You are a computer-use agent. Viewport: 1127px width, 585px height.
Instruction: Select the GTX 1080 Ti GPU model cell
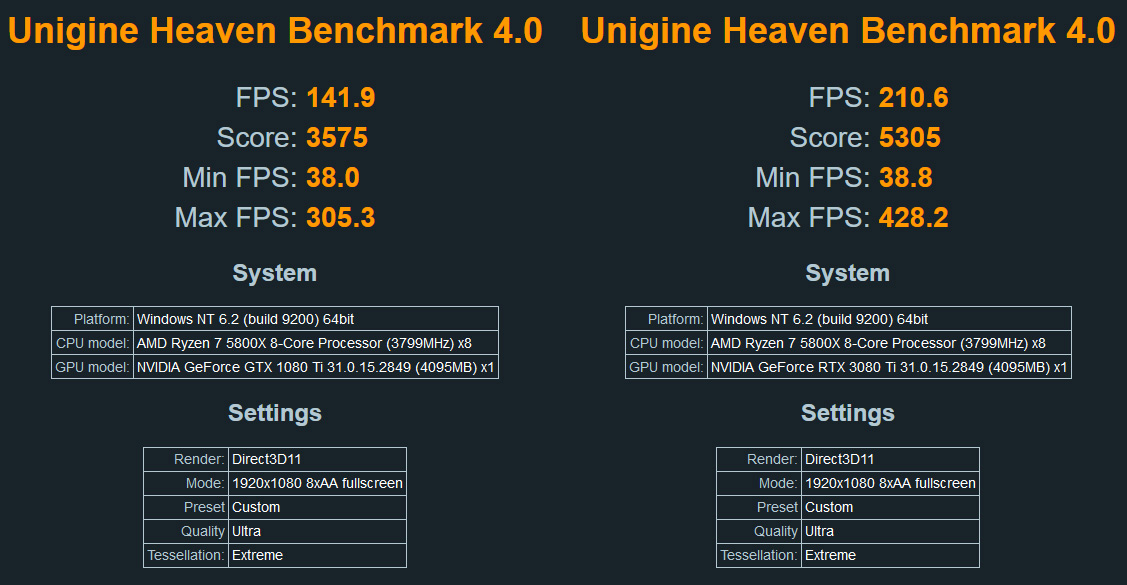[x=316, y=367]
